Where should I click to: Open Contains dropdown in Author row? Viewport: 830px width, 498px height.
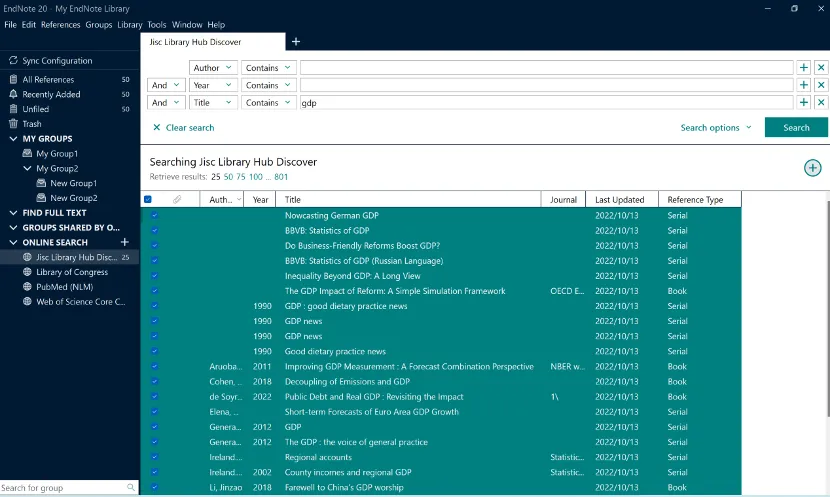click(268, 68)
